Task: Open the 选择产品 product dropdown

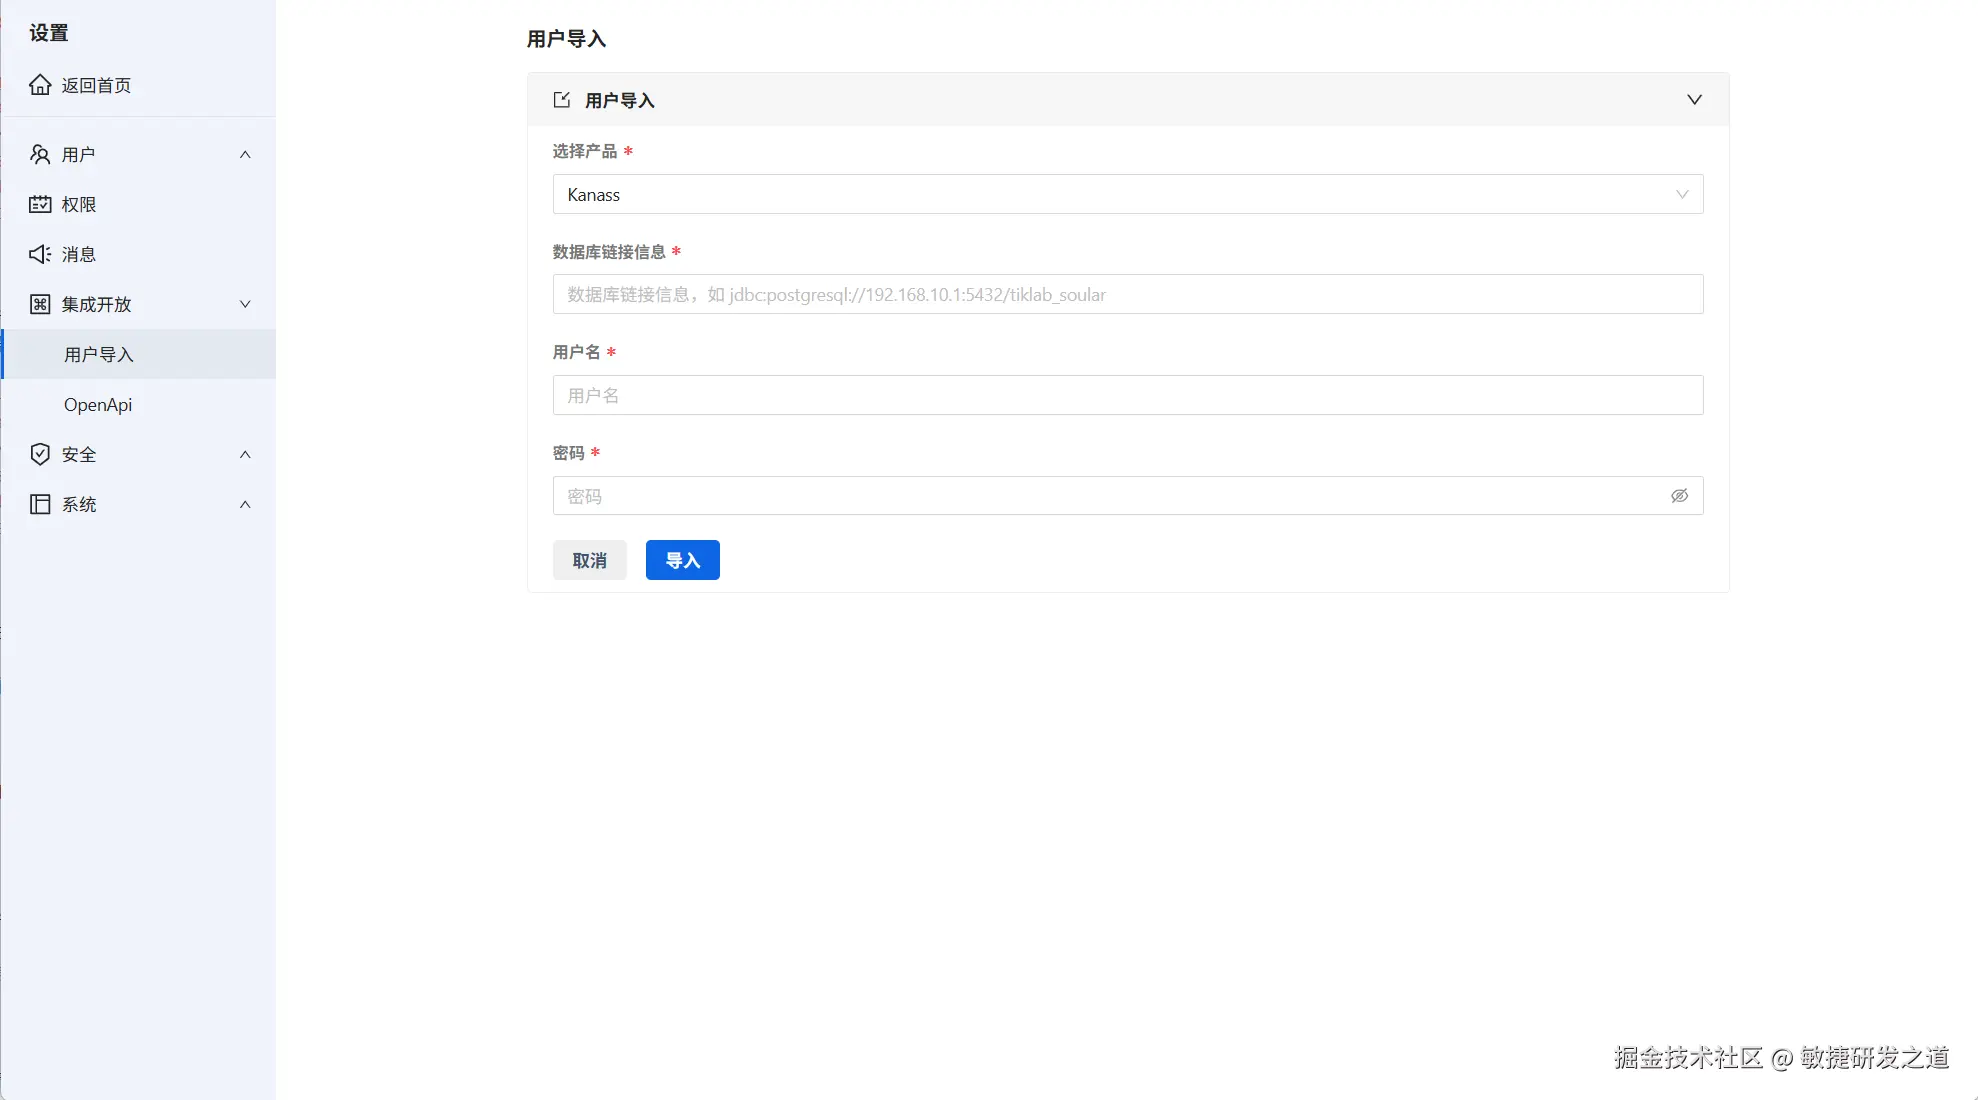Action: point(1128,194)
